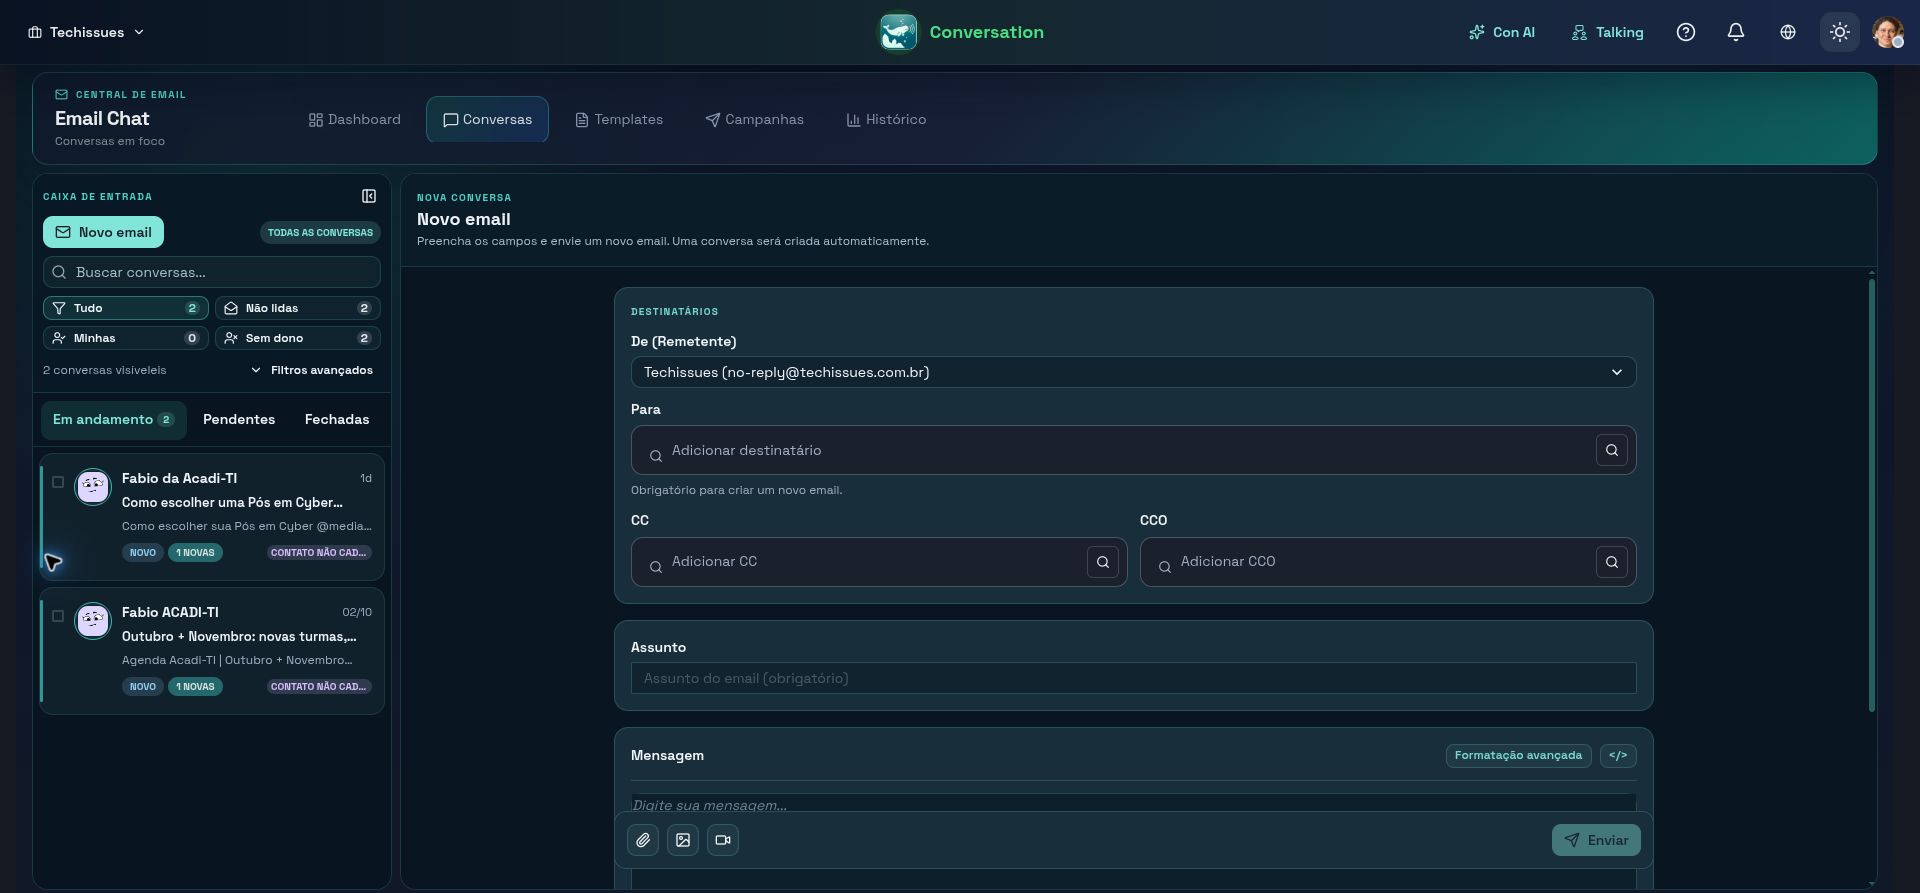This screenshot has height=893, width=1920.
Task: Click the Conversation logo icon
Action: (898, 32)
